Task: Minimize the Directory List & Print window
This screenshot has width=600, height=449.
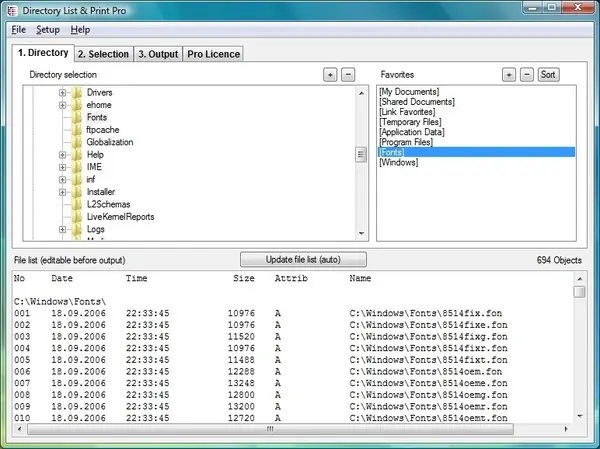Action: [x=533, y=8]
